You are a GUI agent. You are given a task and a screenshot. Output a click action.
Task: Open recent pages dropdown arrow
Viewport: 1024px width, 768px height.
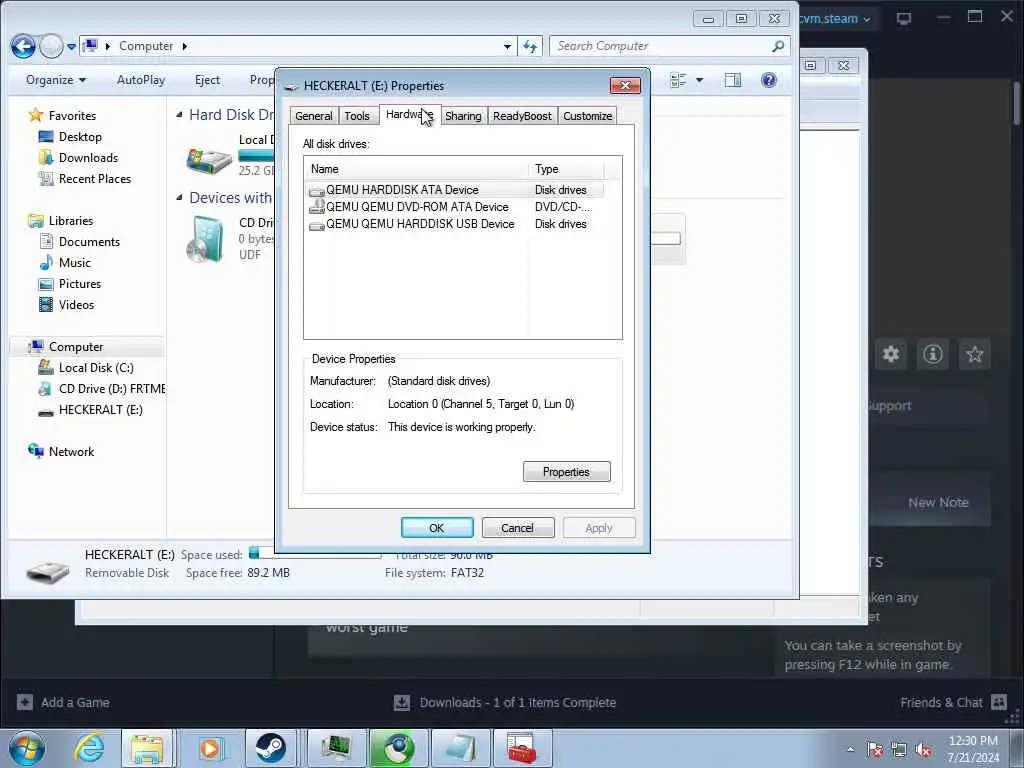(x=71, y=47)
